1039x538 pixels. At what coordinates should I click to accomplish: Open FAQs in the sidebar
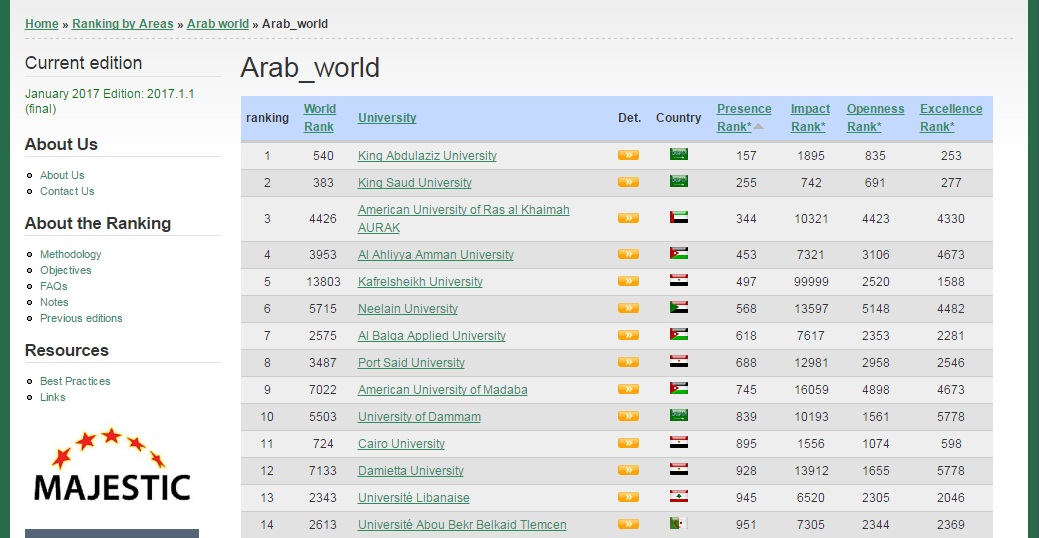click(54, 286)
